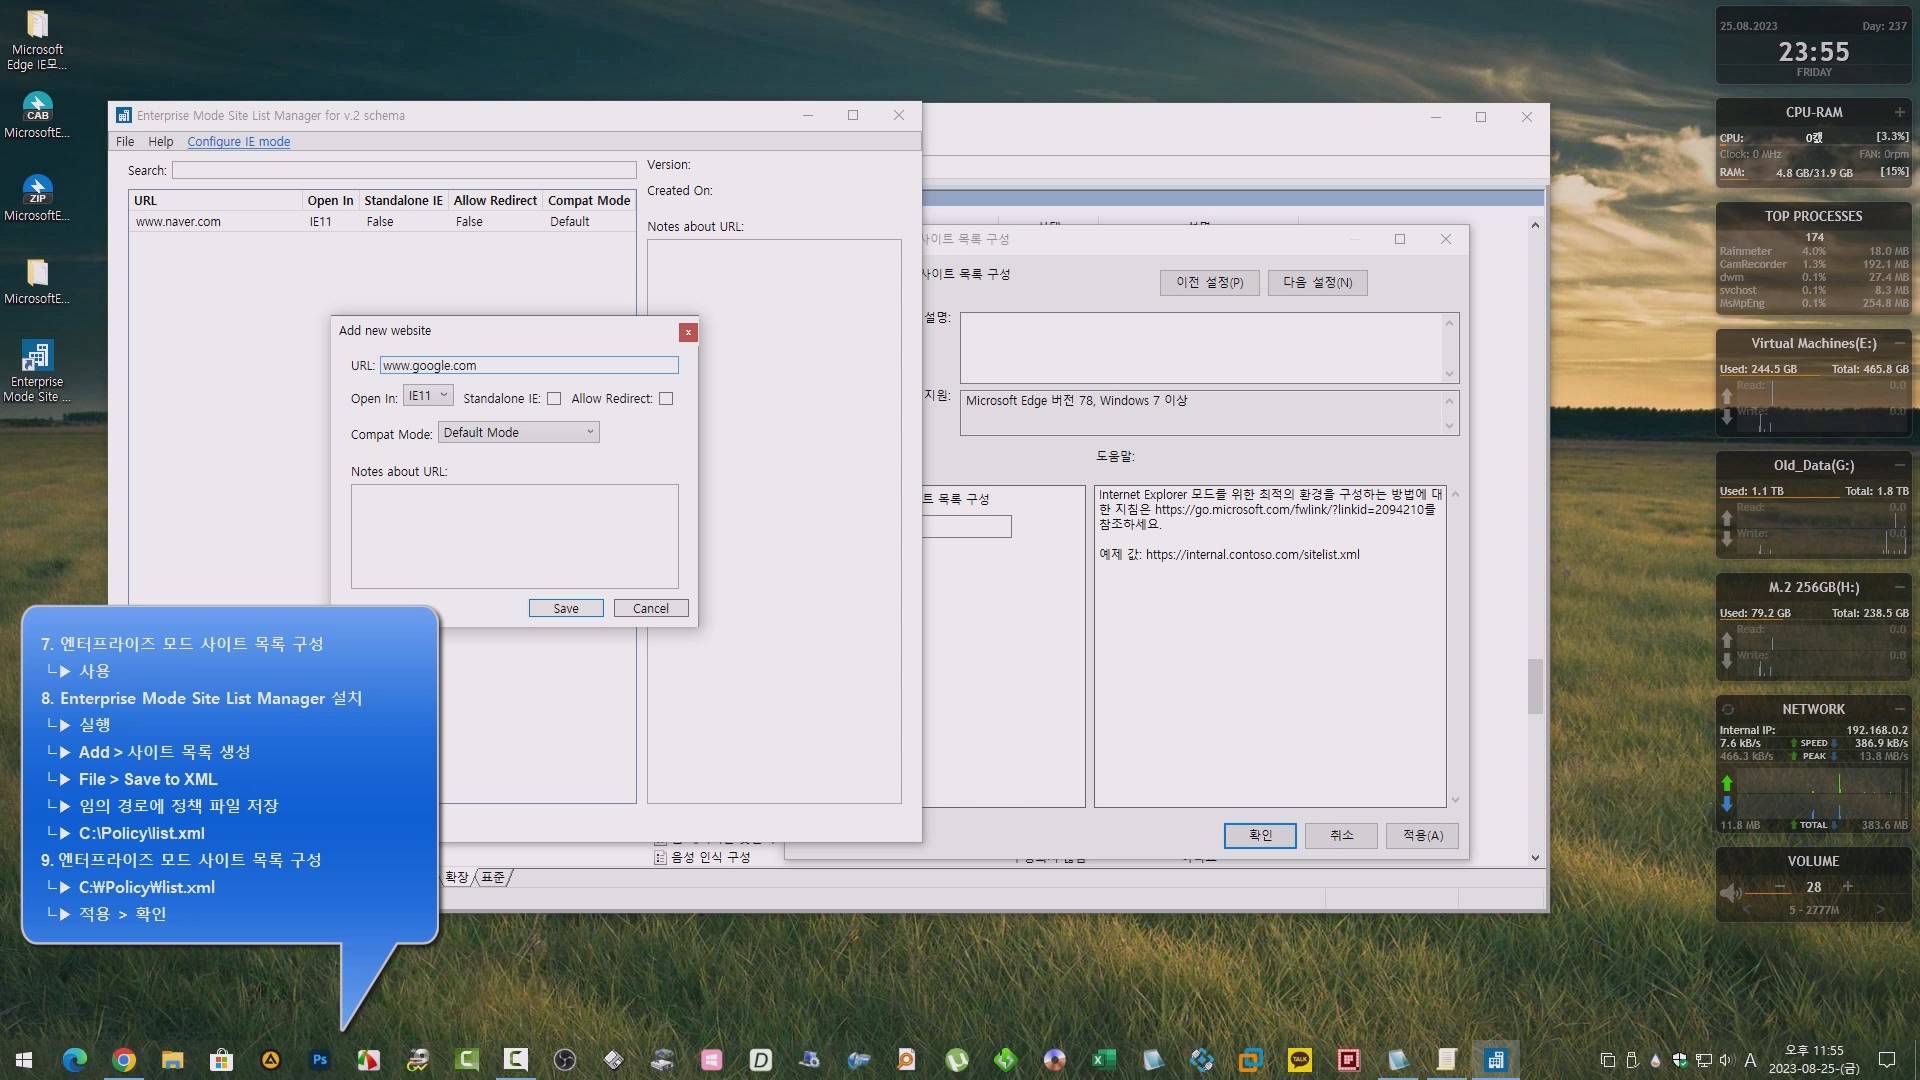Click 적용(A) in policy dialog
Screen dimensions: 1920x1080
pyautogui.click(x=1422, y=835)
